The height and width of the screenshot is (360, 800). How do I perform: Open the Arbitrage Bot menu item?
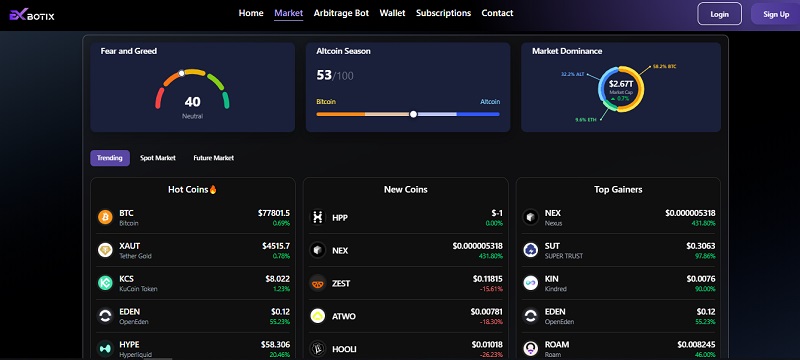click(x=341, y=13)
